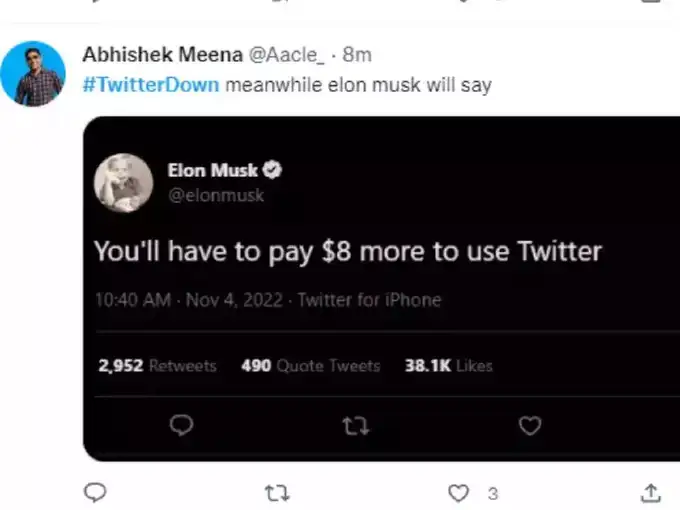Image resolution: width=680 pixels, height=510 pixels.
Task: View the 2,952 Retweets list
Action: [157, 366]
